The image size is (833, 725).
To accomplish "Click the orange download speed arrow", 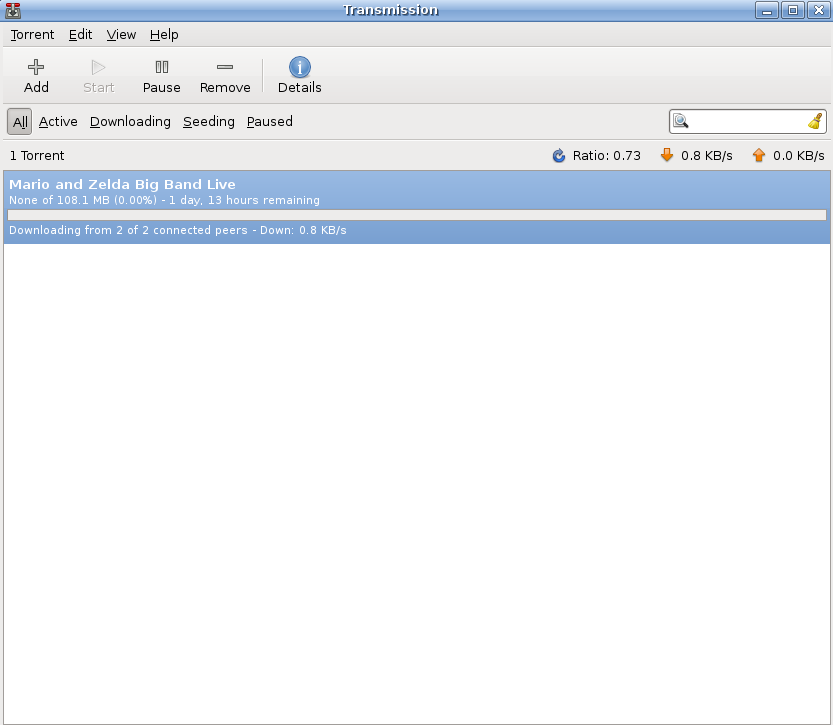I will pyautogui.click(x=667, y=155).
